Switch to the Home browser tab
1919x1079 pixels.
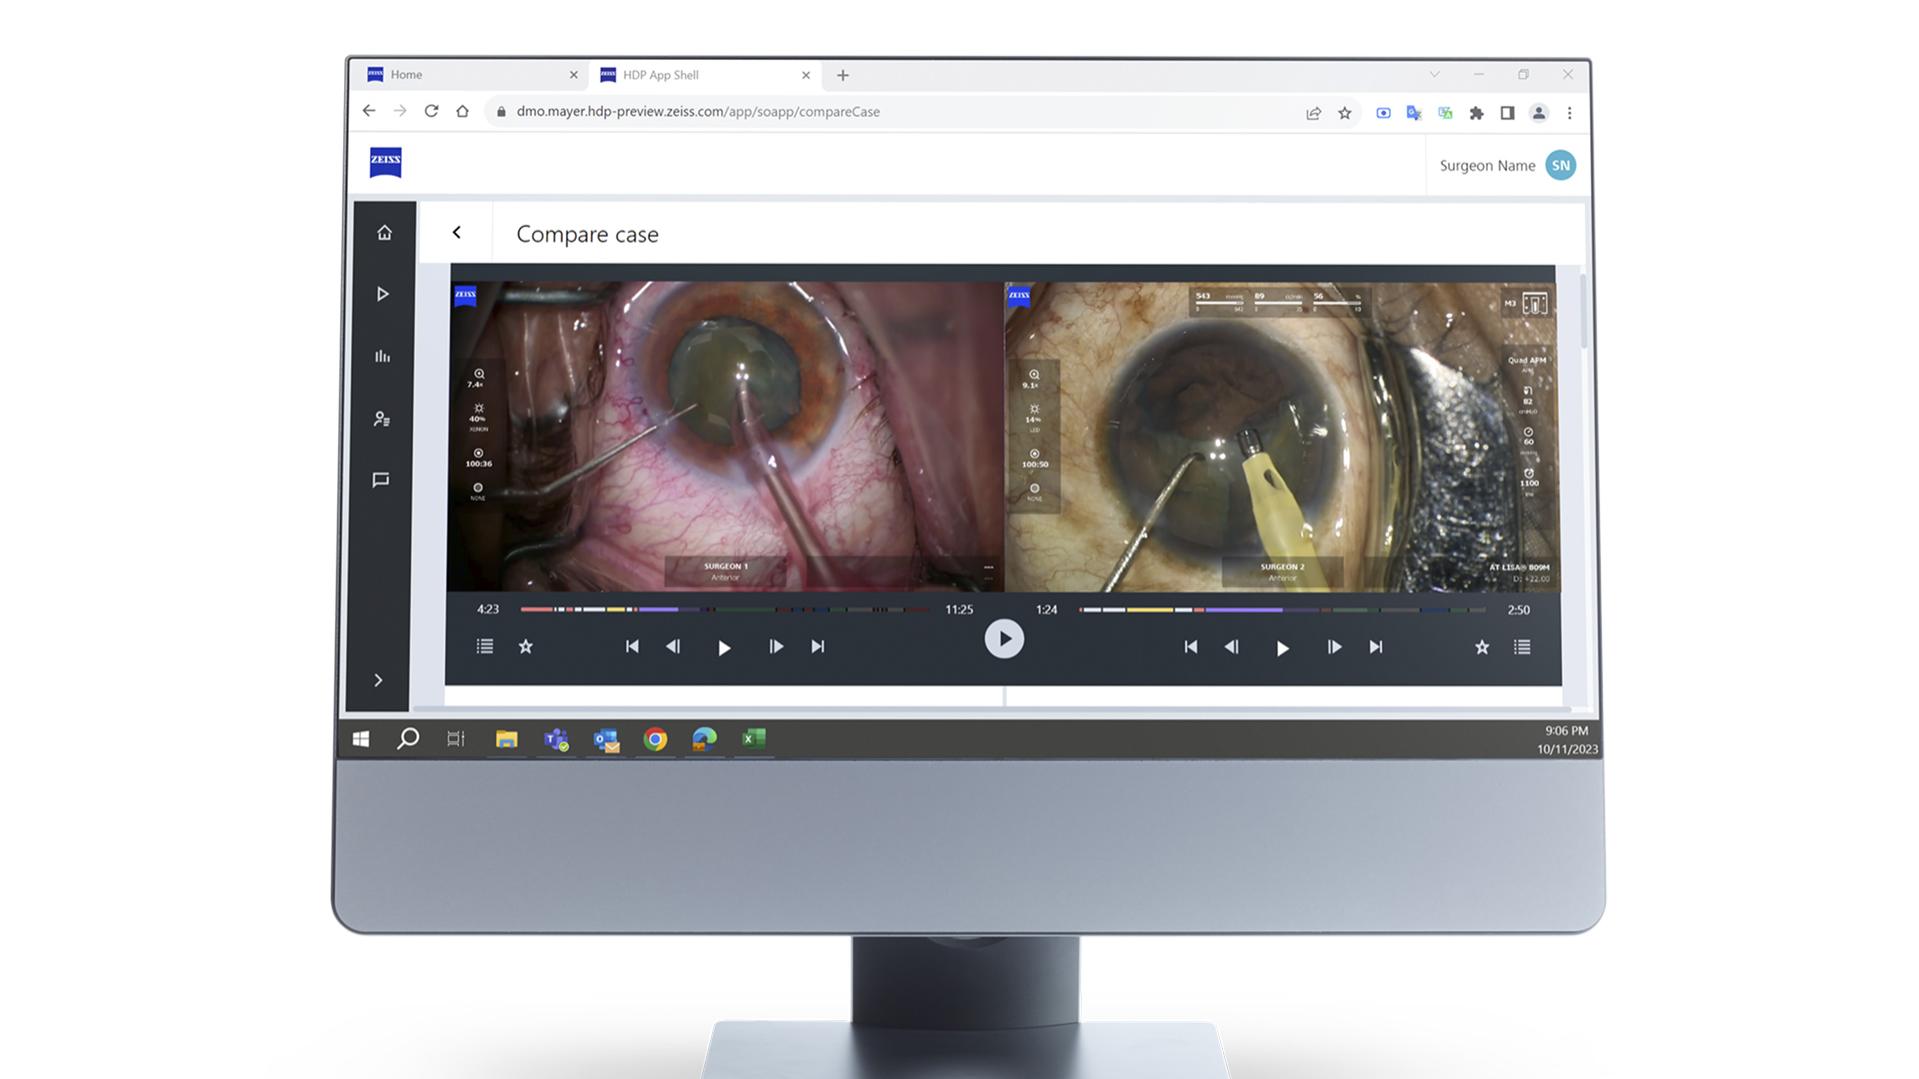pyautogui.click(x=470, y=75)
